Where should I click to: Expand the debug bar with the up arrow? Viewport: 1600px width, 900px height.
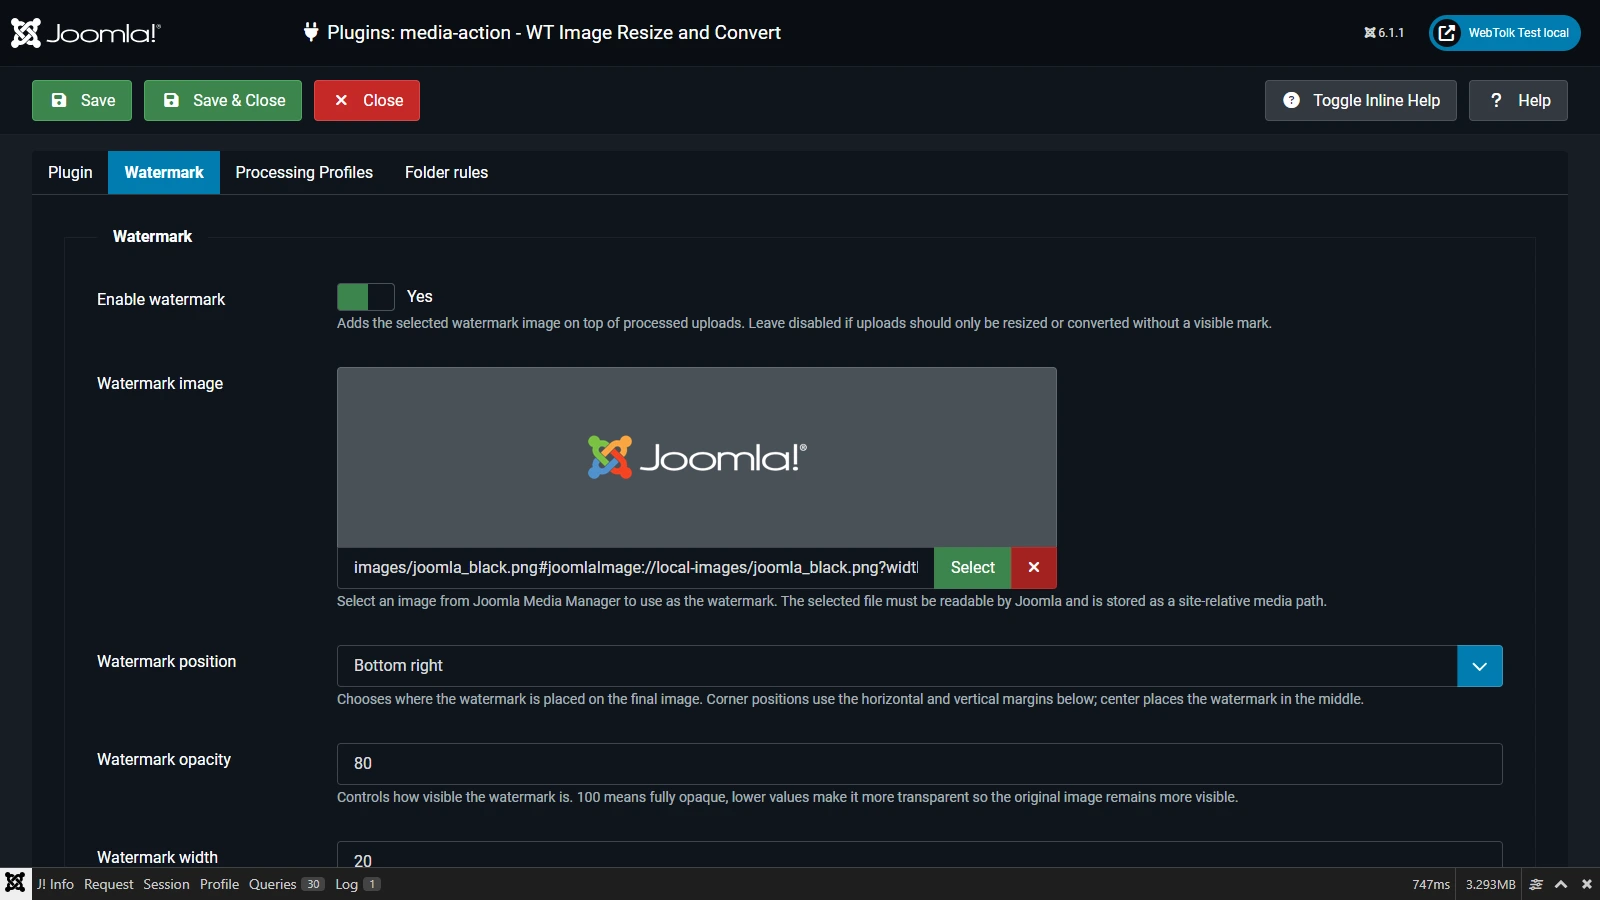point(1561,884)
